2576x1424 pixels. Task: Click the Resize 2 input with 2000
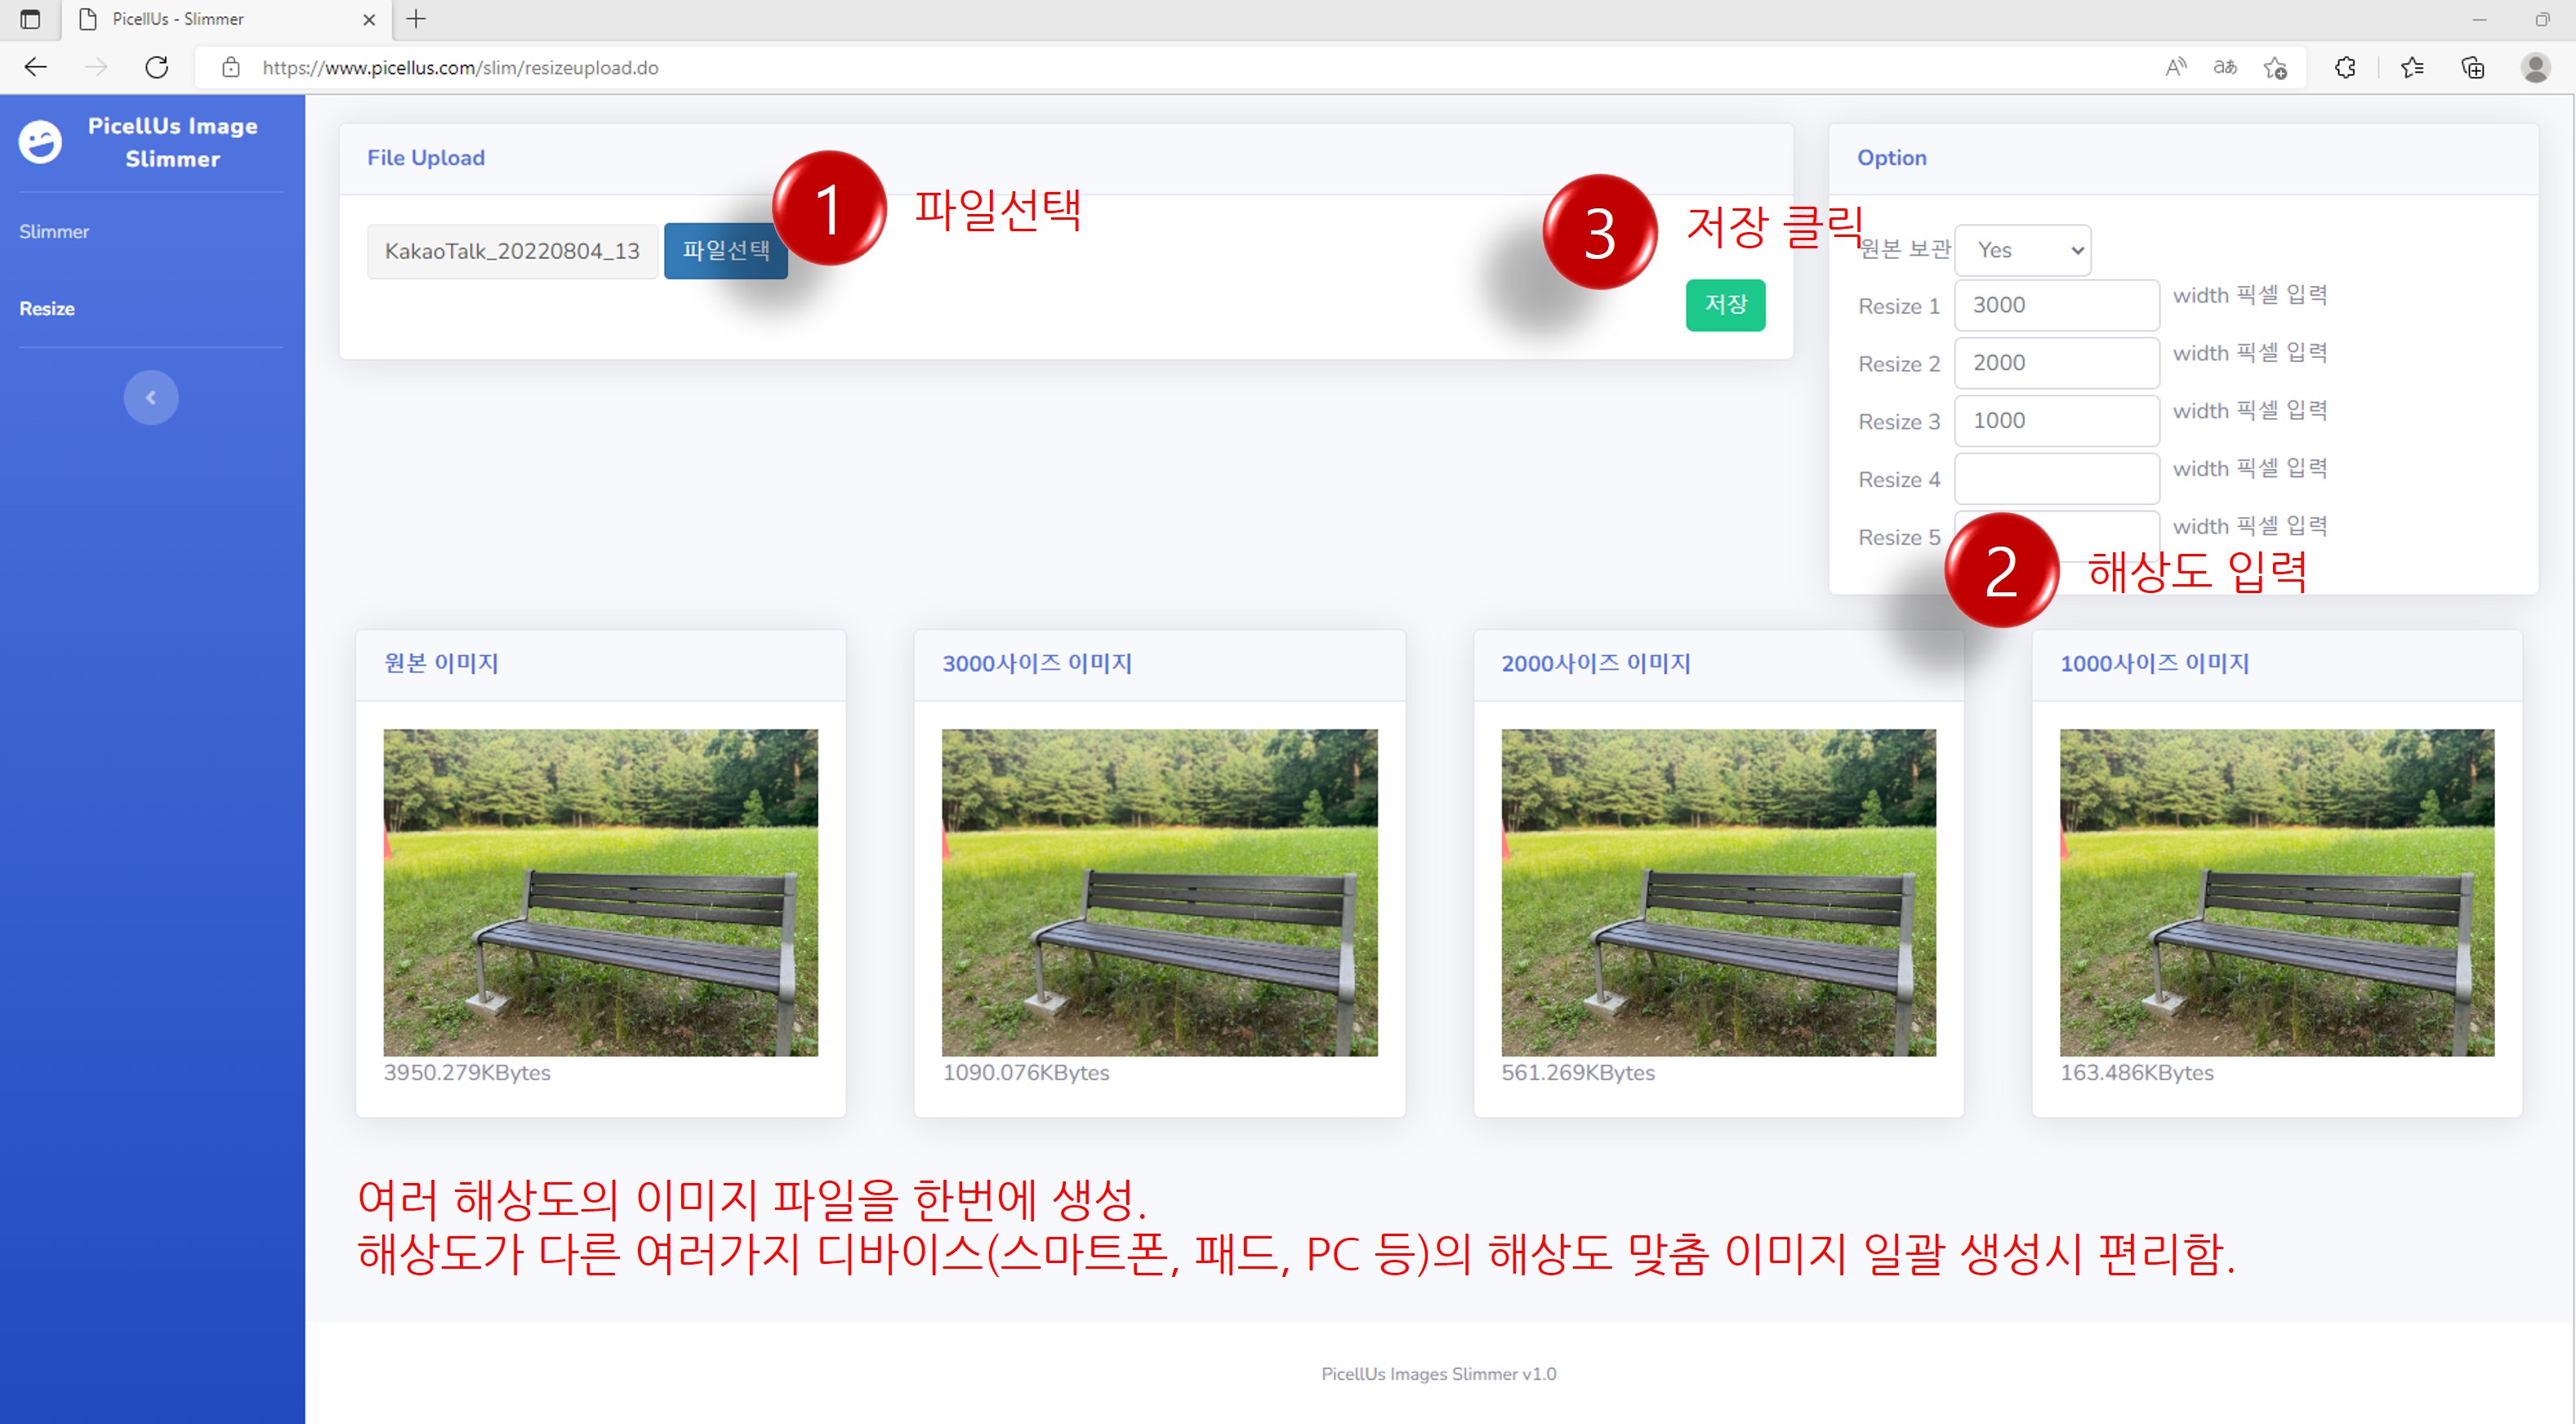2057,363
